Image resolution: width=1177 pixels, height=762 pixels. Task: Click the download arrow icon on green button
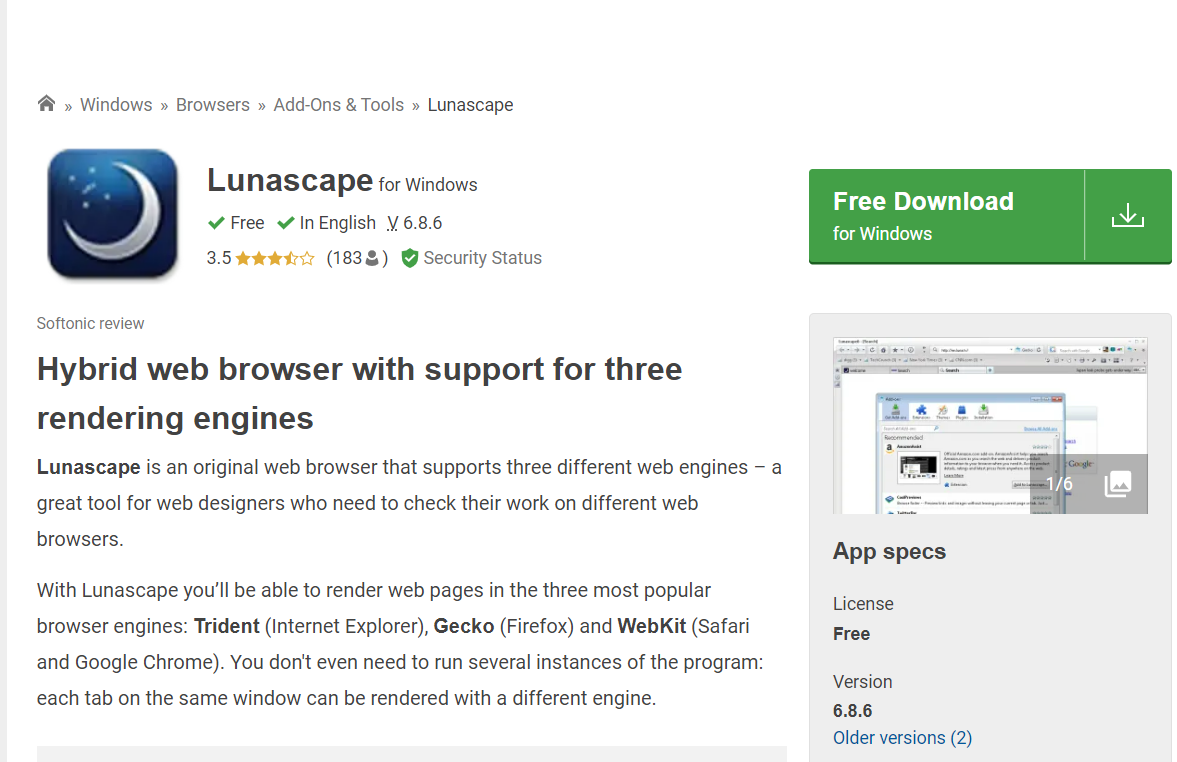(x=1127, y=216)
